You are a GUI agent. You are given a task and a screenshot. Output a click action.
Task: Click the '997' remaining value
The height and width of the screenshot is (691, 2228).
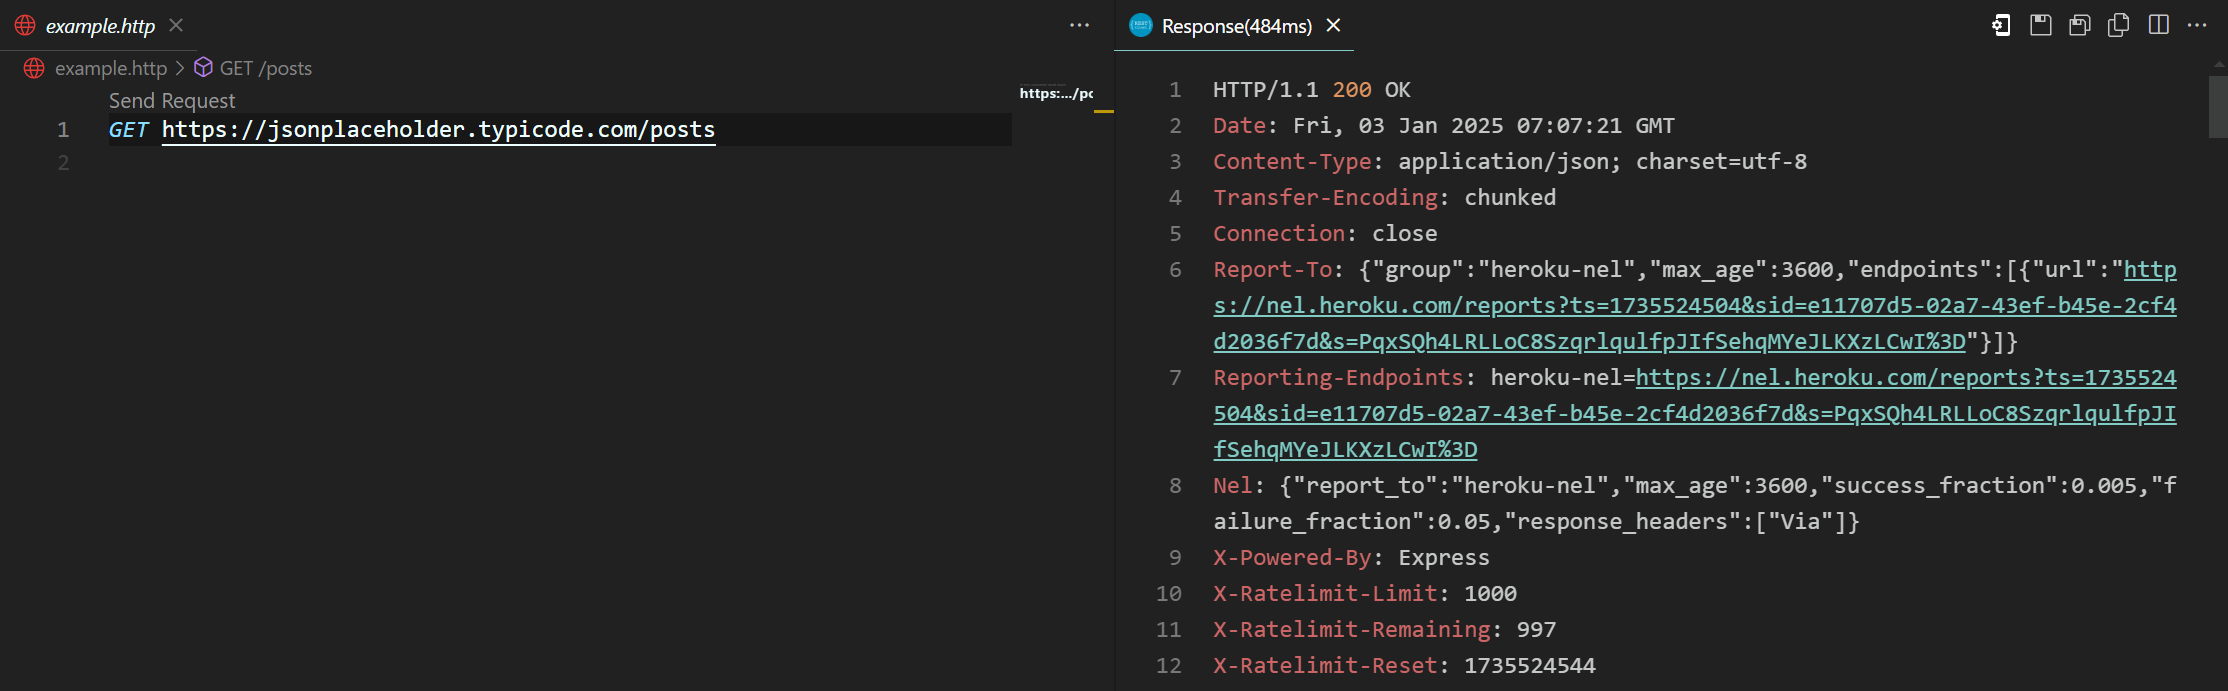click(x=1536, y=630)
